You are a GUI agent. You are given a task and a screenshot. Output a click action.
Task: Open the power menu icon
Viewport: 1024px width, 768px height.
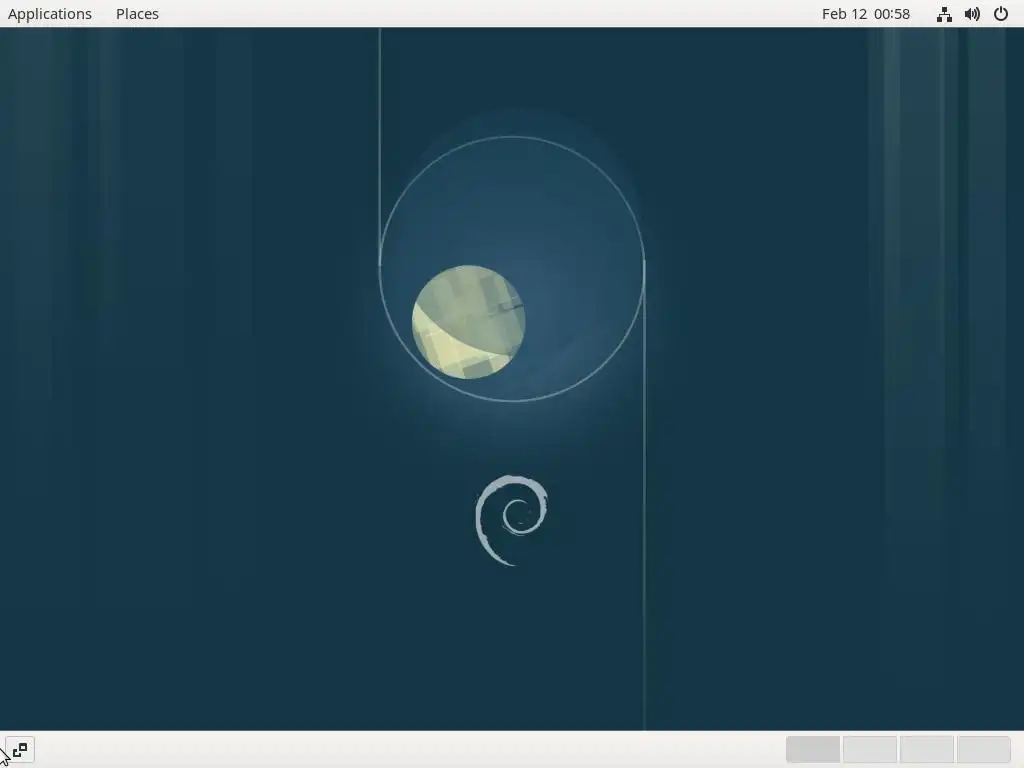point(1000,14)
